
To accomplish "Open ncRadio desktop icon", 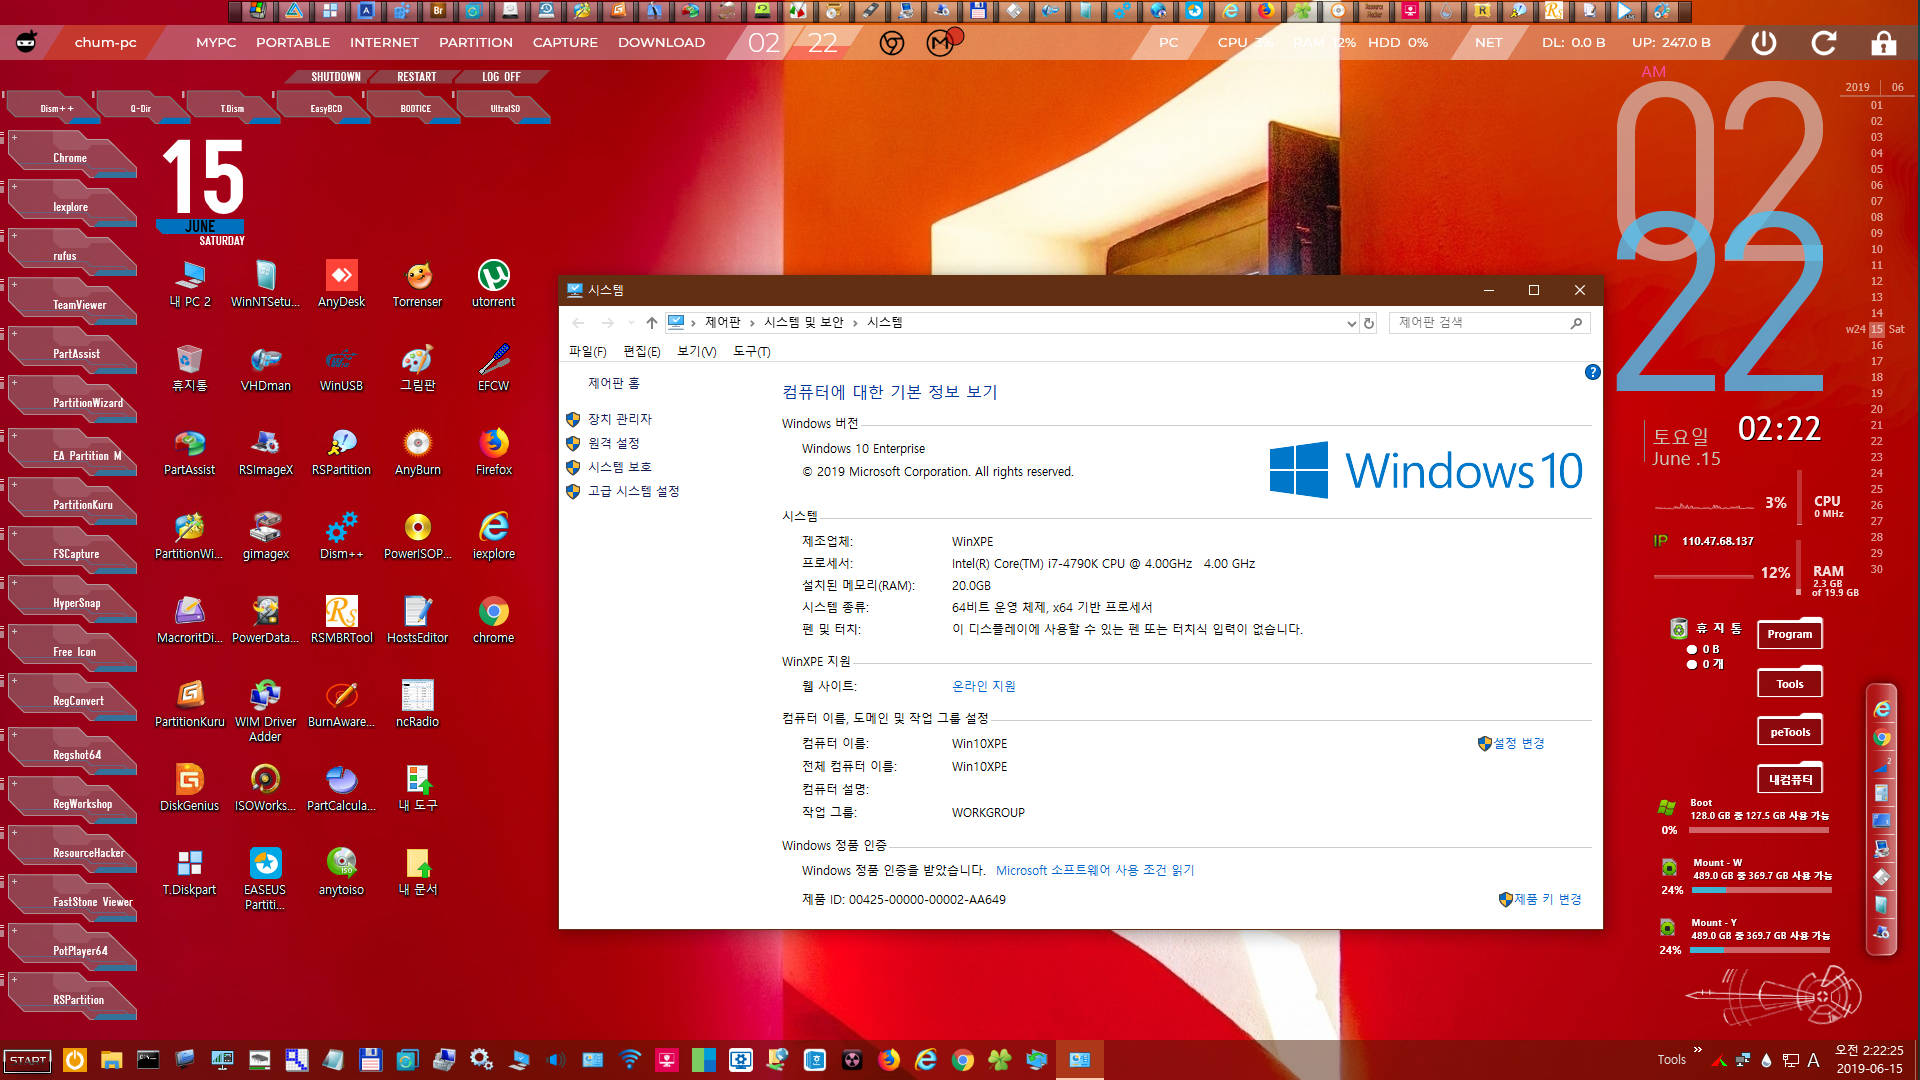I will (x=417, y=704).
